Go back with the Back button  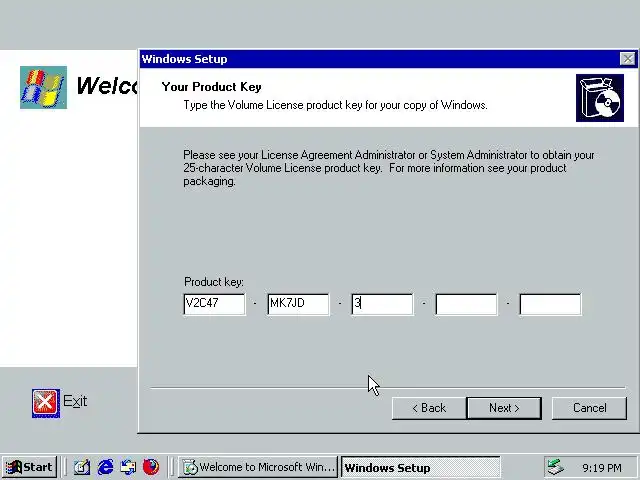(429, 408)
